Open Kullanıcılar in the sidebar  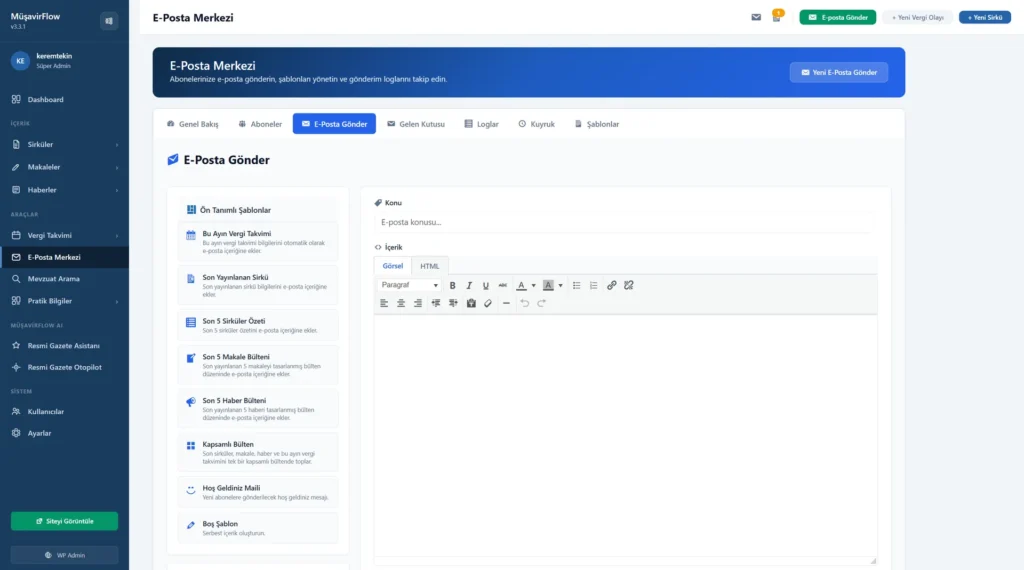(65, 411)
